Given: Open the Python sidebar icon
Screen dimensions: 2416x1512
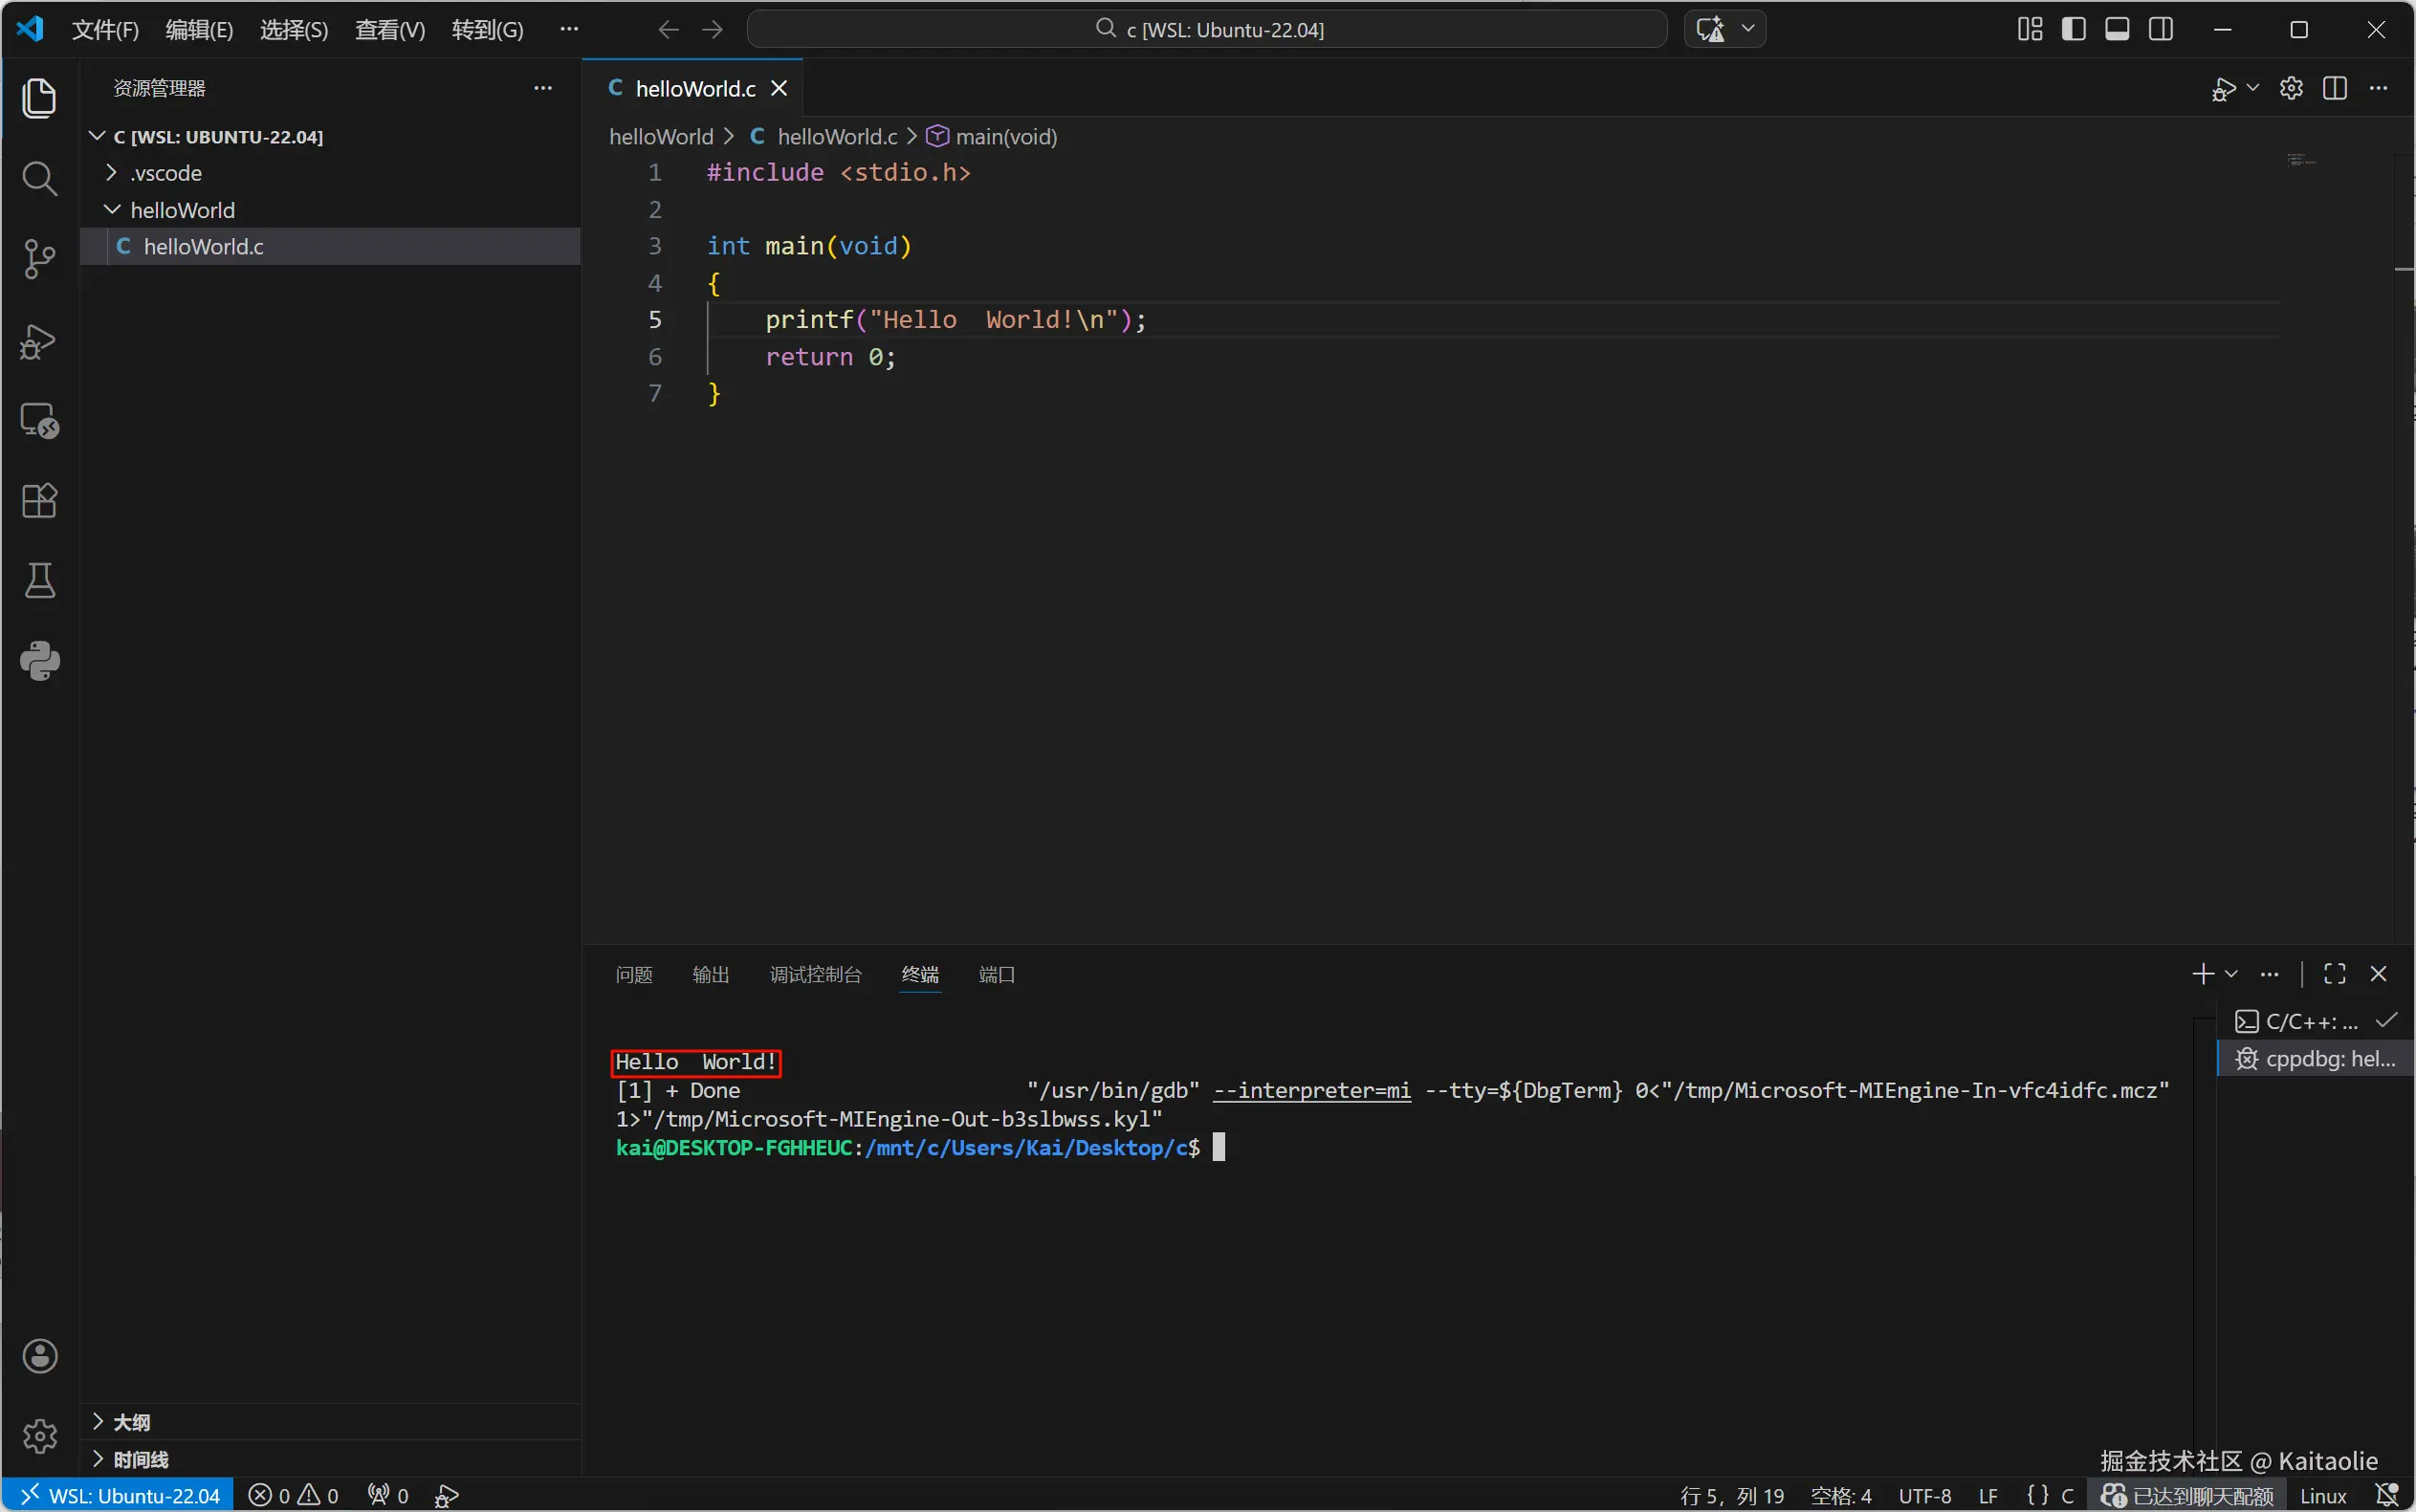Looking at the screenshot, I should click(39, 660).
